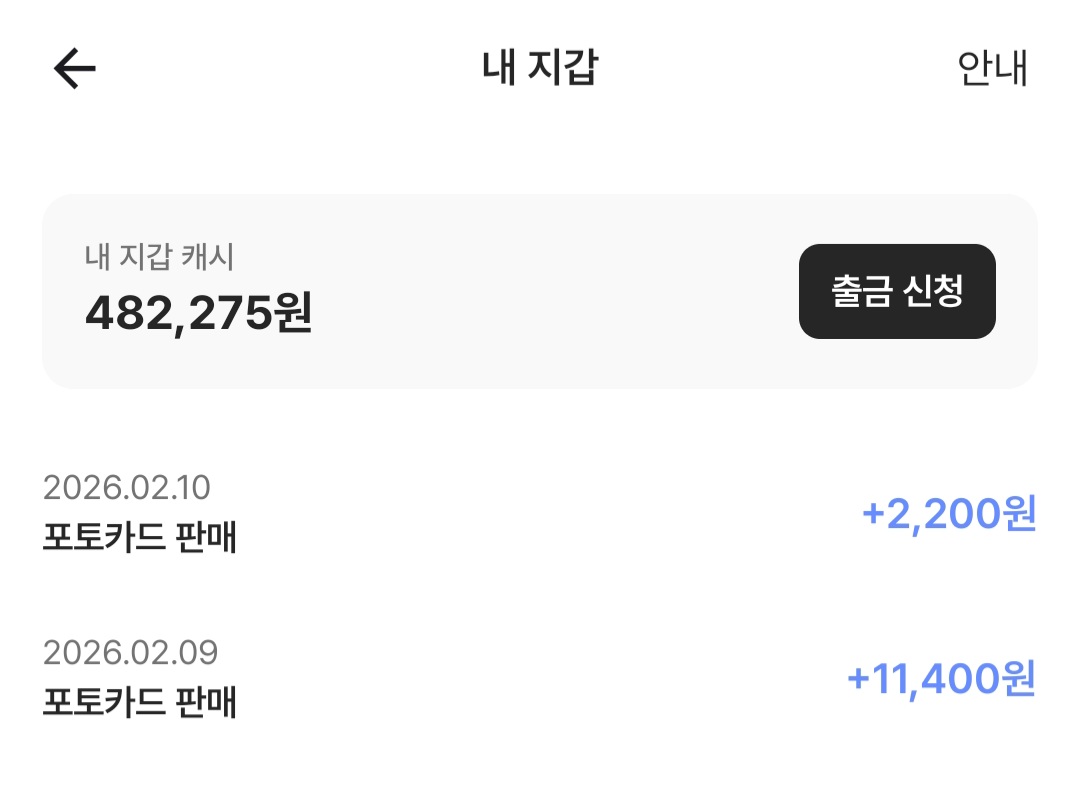Tap the middle of the 2026.02.09 transaction row

point(540,678)
